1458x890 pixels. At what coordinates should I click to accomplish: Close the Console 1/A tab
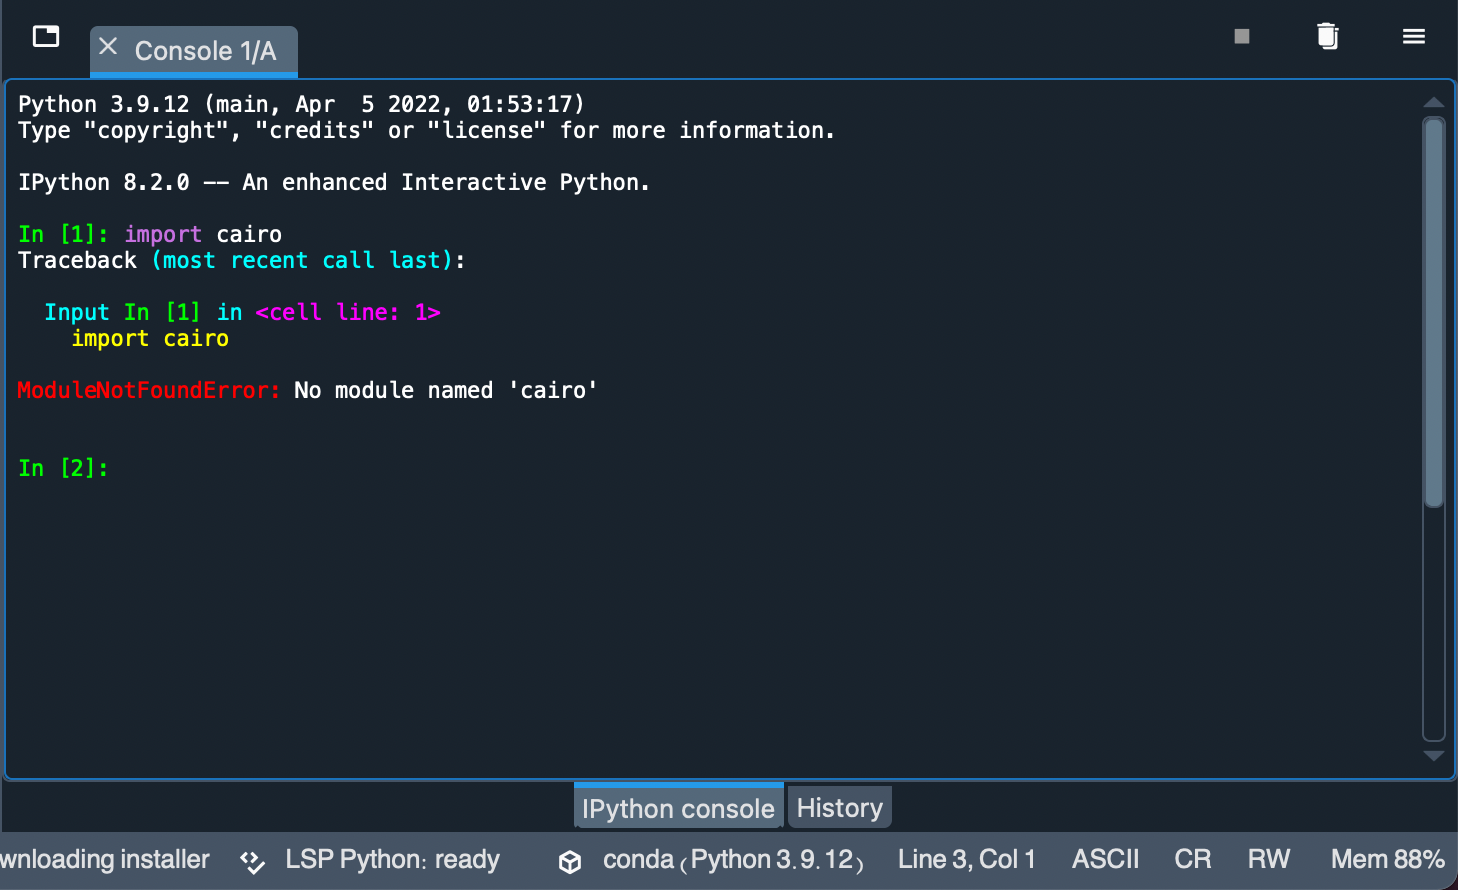pos(109,47)
